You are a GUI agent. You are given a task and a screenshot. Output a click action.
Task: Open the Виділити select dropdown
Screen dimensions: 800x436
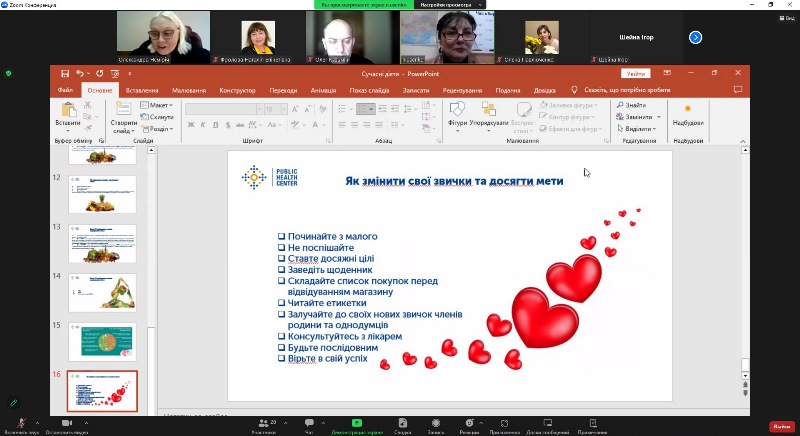click(637, 128)
